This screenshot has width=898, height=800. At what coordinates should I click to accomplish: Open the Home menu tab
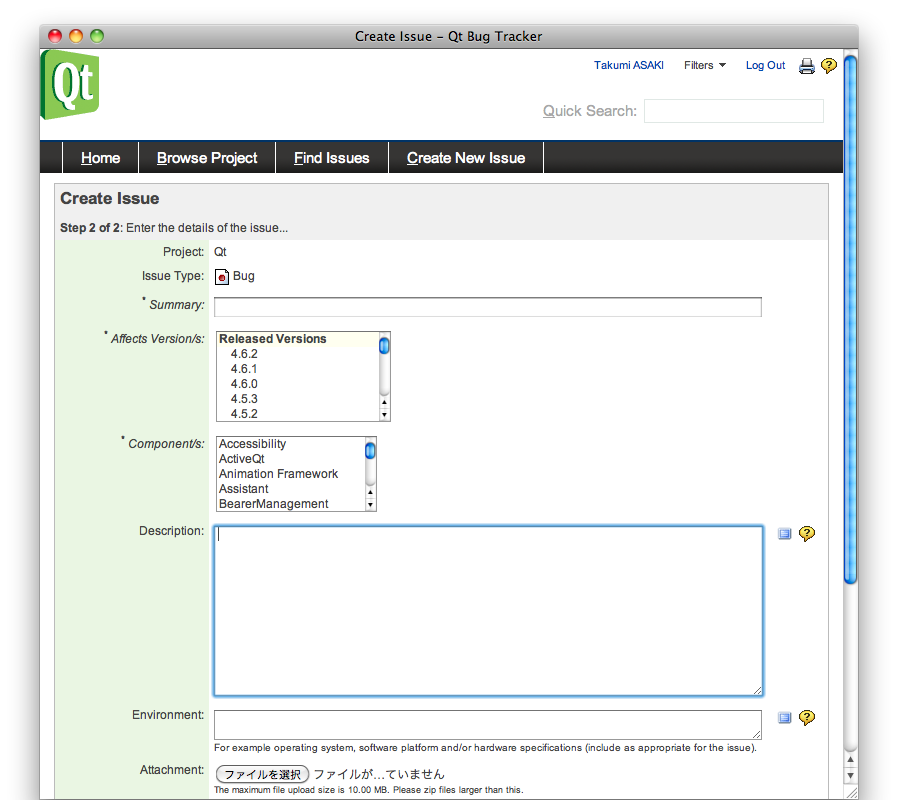(x=100, y=158)
